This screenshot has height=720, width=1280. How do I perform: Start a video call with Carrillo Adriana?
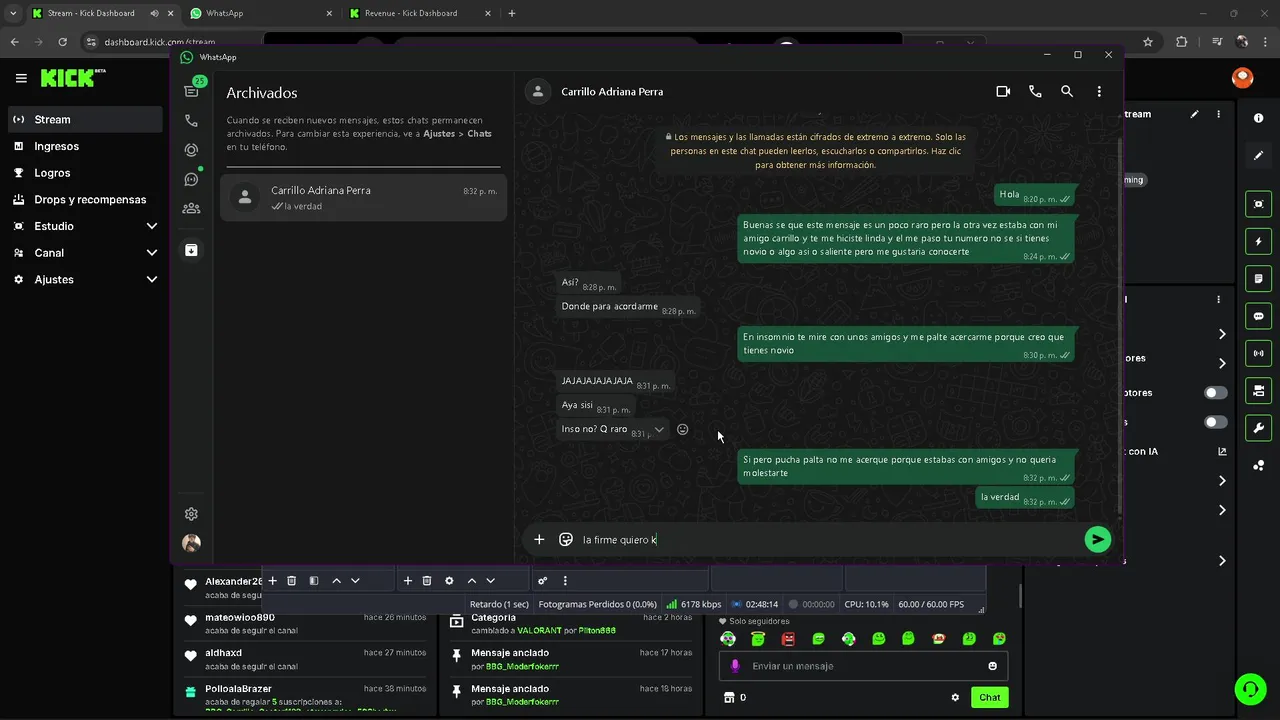1003,91
